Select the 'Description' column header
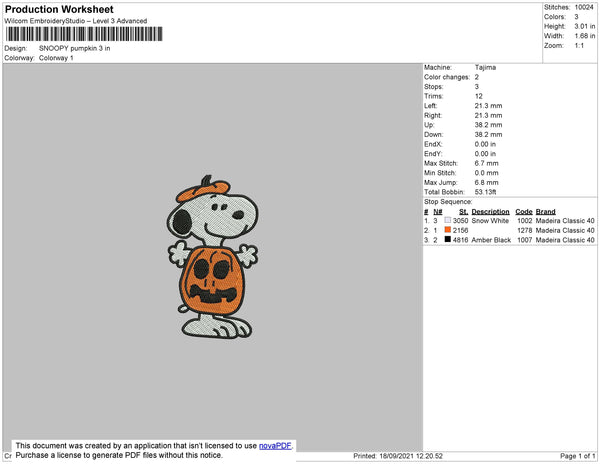 [x=491, y=212]
